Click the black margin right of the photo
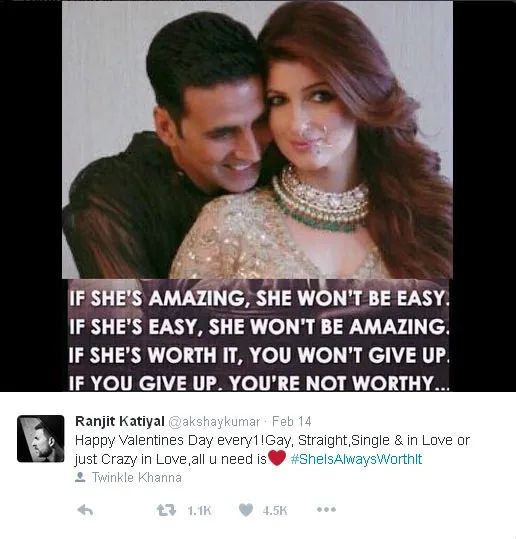516x539 pixels. tap(484, 196)
